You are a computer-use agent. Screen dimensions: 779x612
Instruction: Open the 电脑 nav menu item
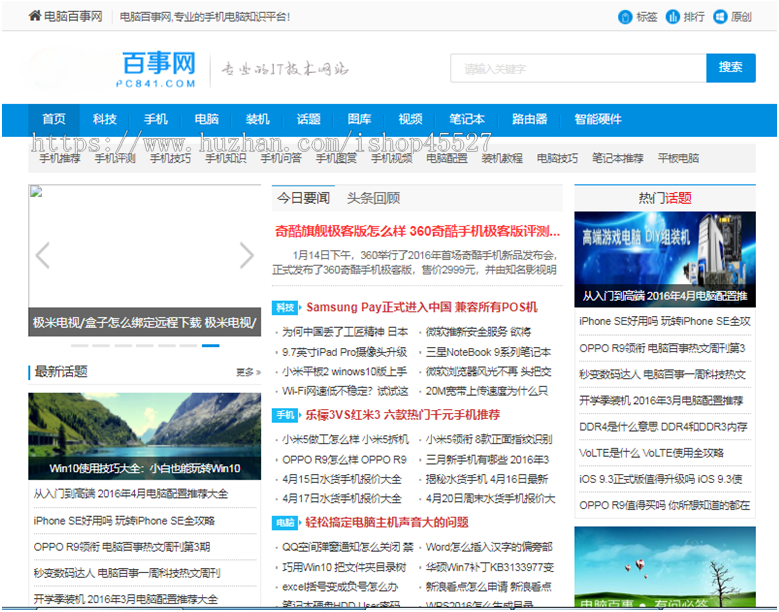tap(207, 119)
